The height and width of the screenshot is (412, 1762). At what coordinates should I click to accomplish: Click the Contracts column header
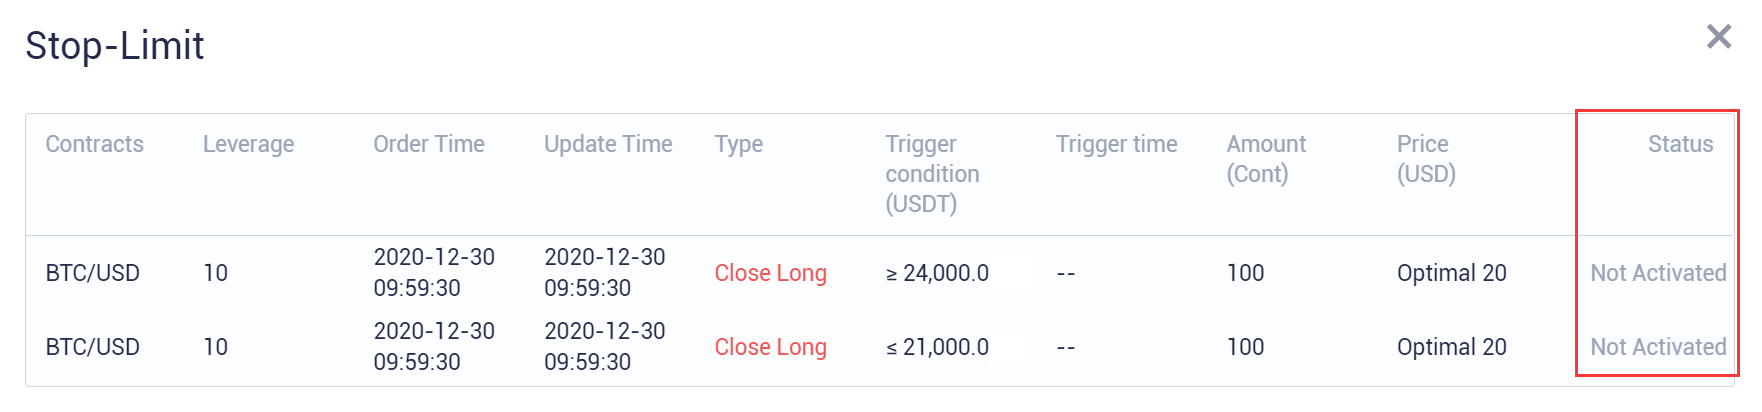95,144
